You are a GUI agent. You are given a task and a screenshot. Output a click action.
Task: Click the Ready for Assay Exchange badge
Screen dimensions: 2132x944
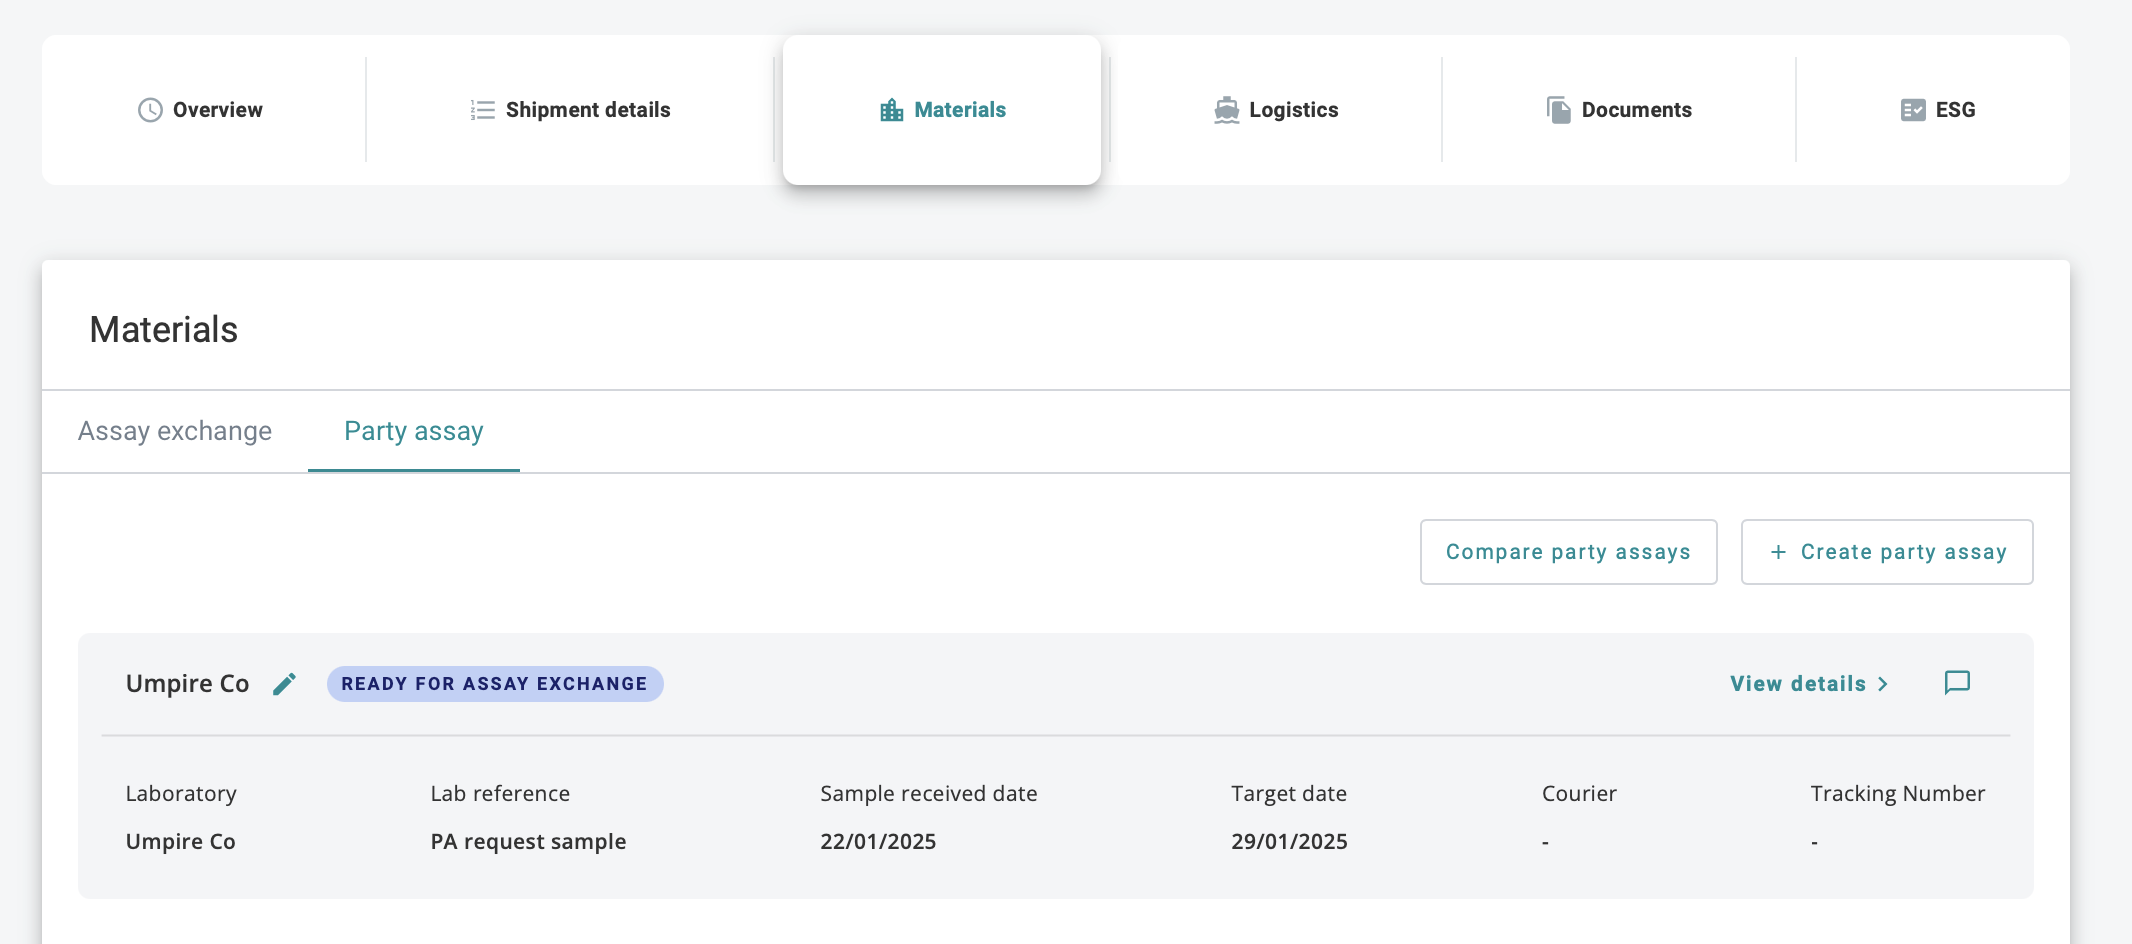[494, 684]
